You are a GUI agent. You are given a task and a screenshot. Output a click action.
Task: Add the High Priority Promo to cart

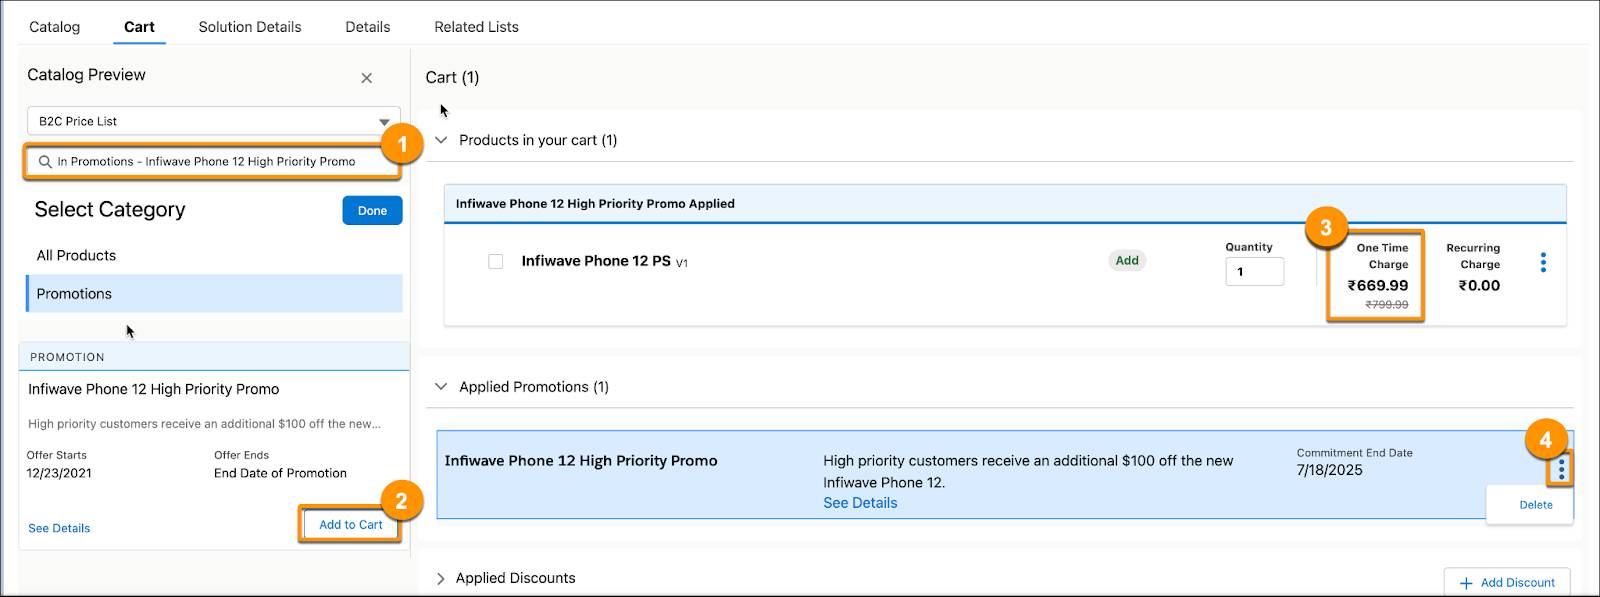point(350,524)
